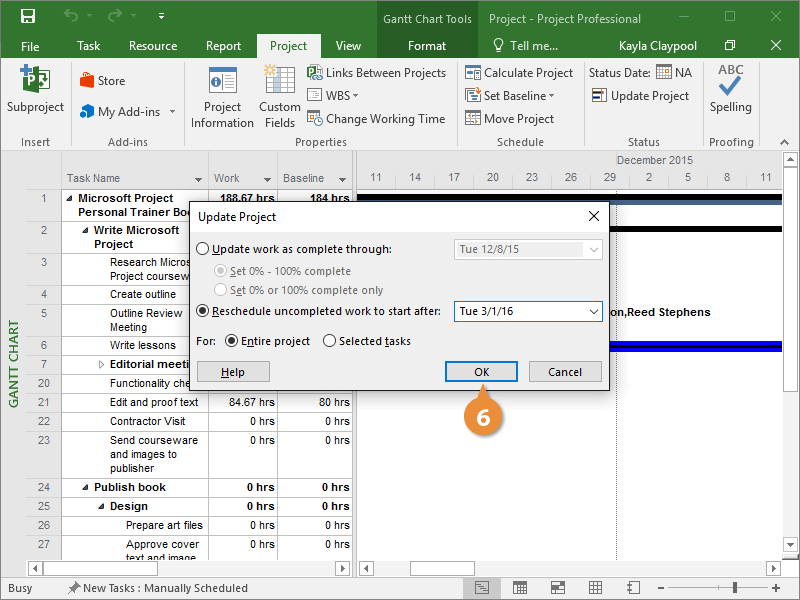
Task: Select Reschedule uncompleted work option
Action: point(204,311)
